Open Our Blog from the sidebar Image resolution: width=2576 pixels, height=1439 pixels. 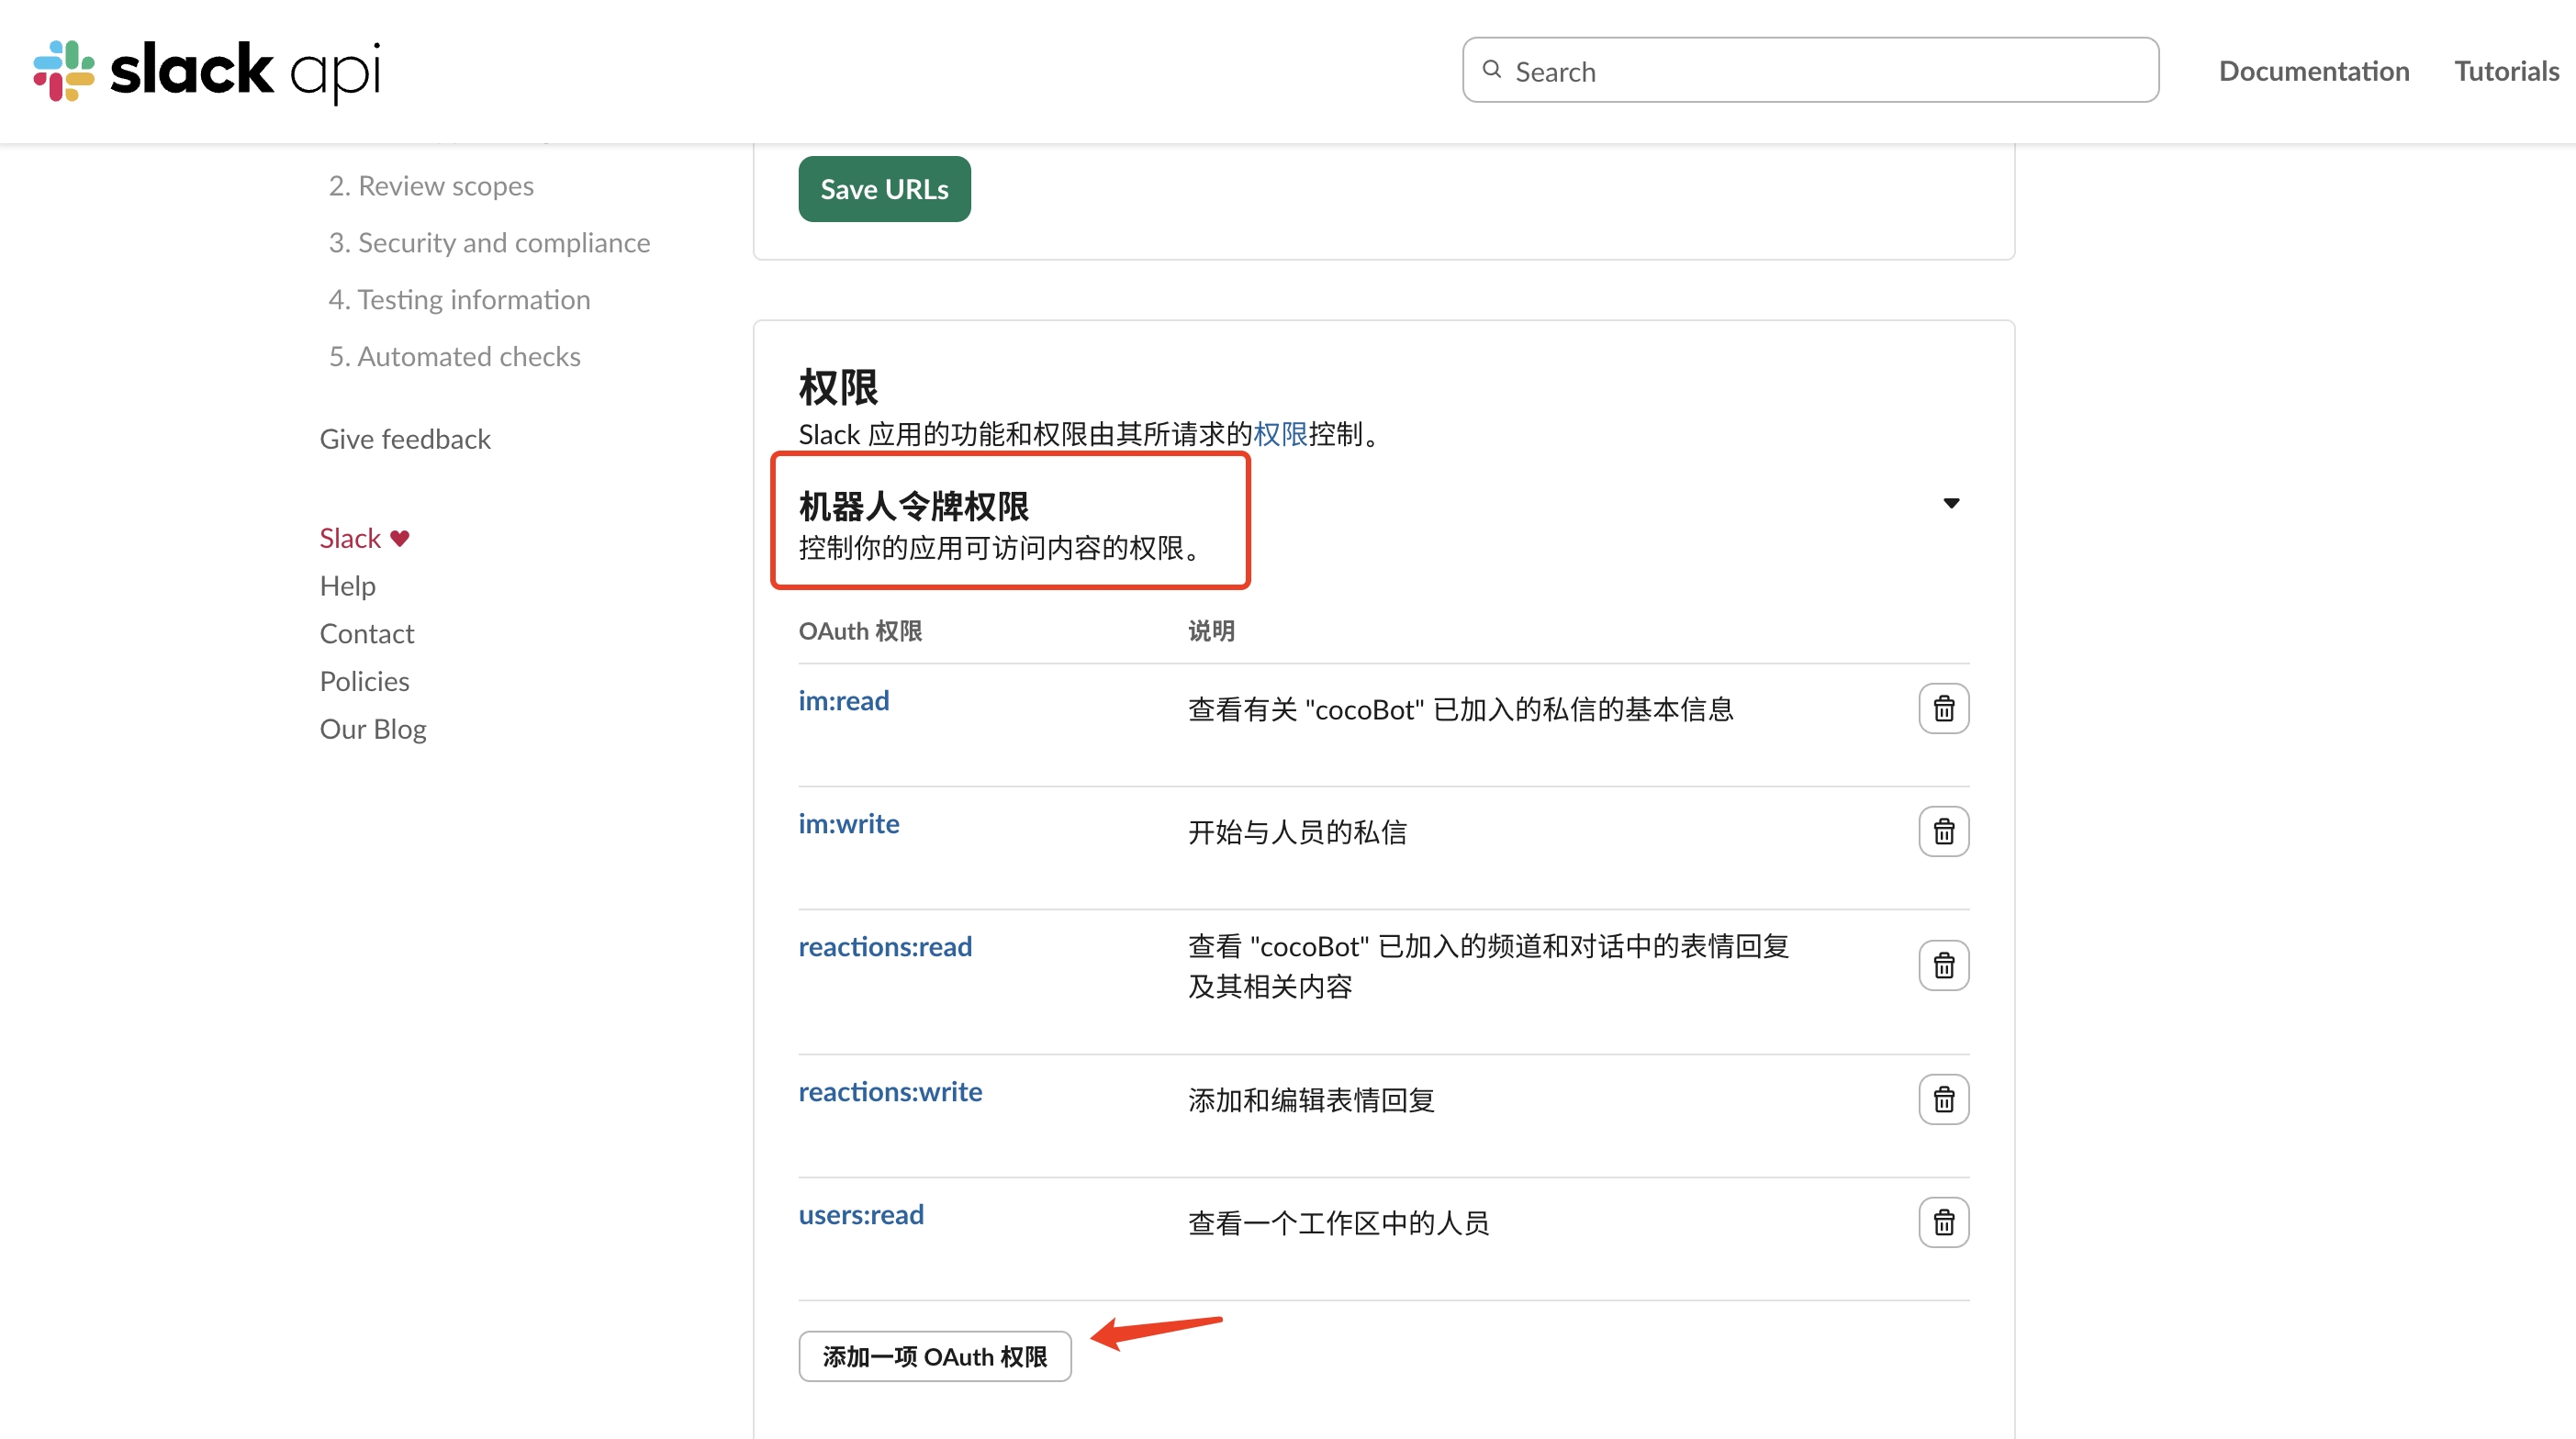click(x=372, y=728)
